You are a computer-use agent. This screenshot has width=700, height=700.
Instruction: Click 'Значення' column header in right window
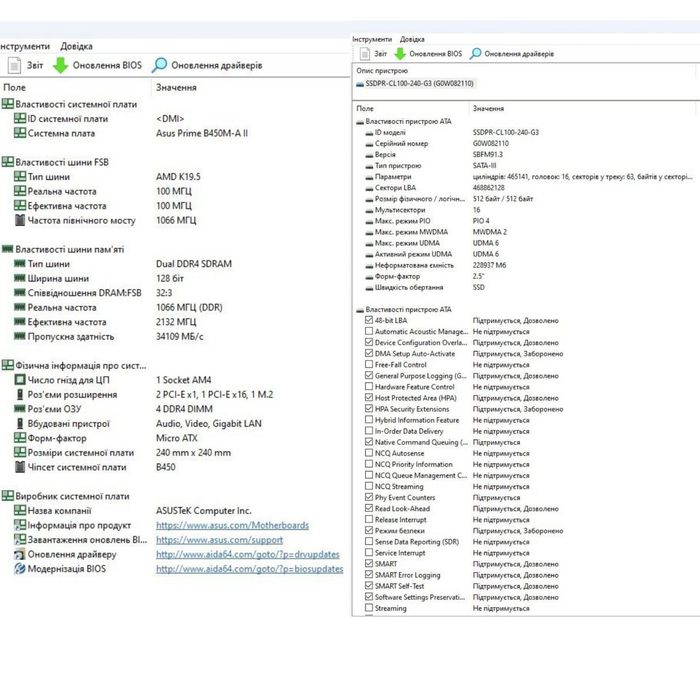tap(488, 108)
